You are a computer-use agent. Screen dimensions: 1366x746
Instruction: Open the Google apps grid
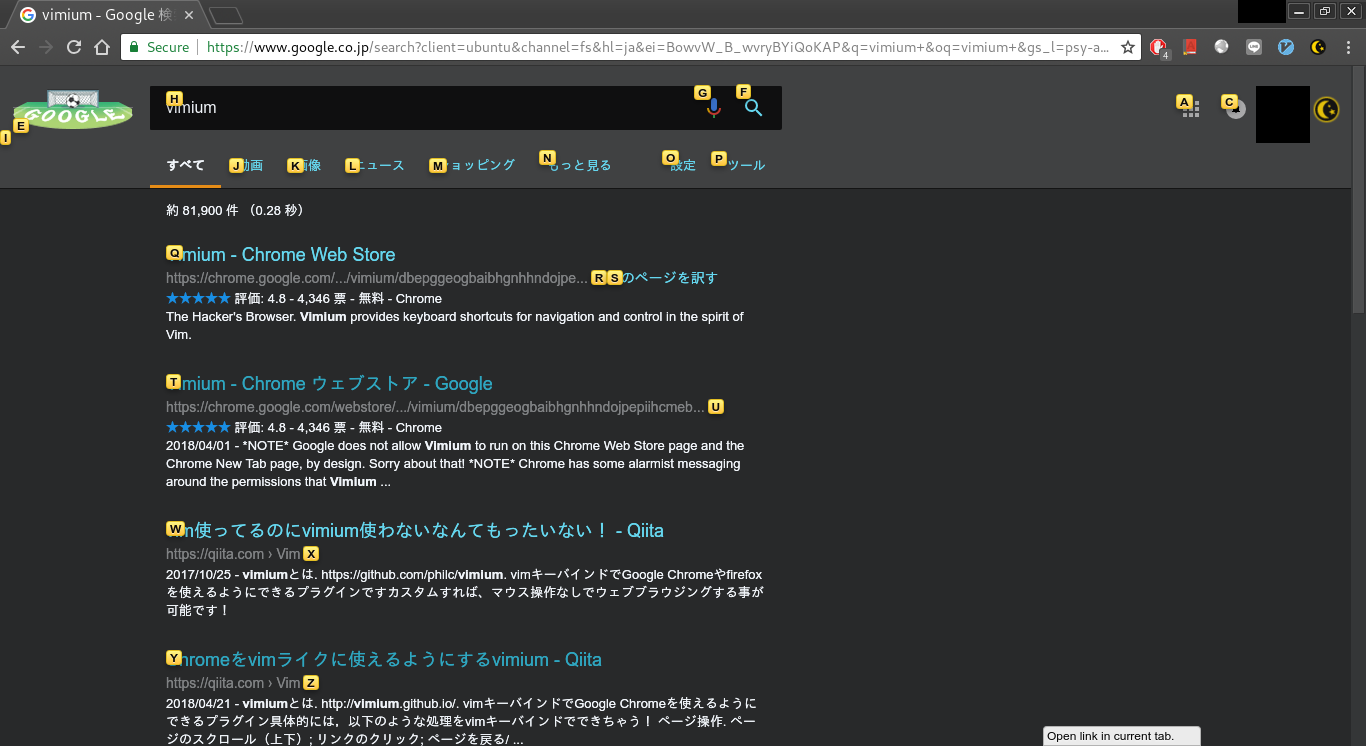tap(1191, 110)
